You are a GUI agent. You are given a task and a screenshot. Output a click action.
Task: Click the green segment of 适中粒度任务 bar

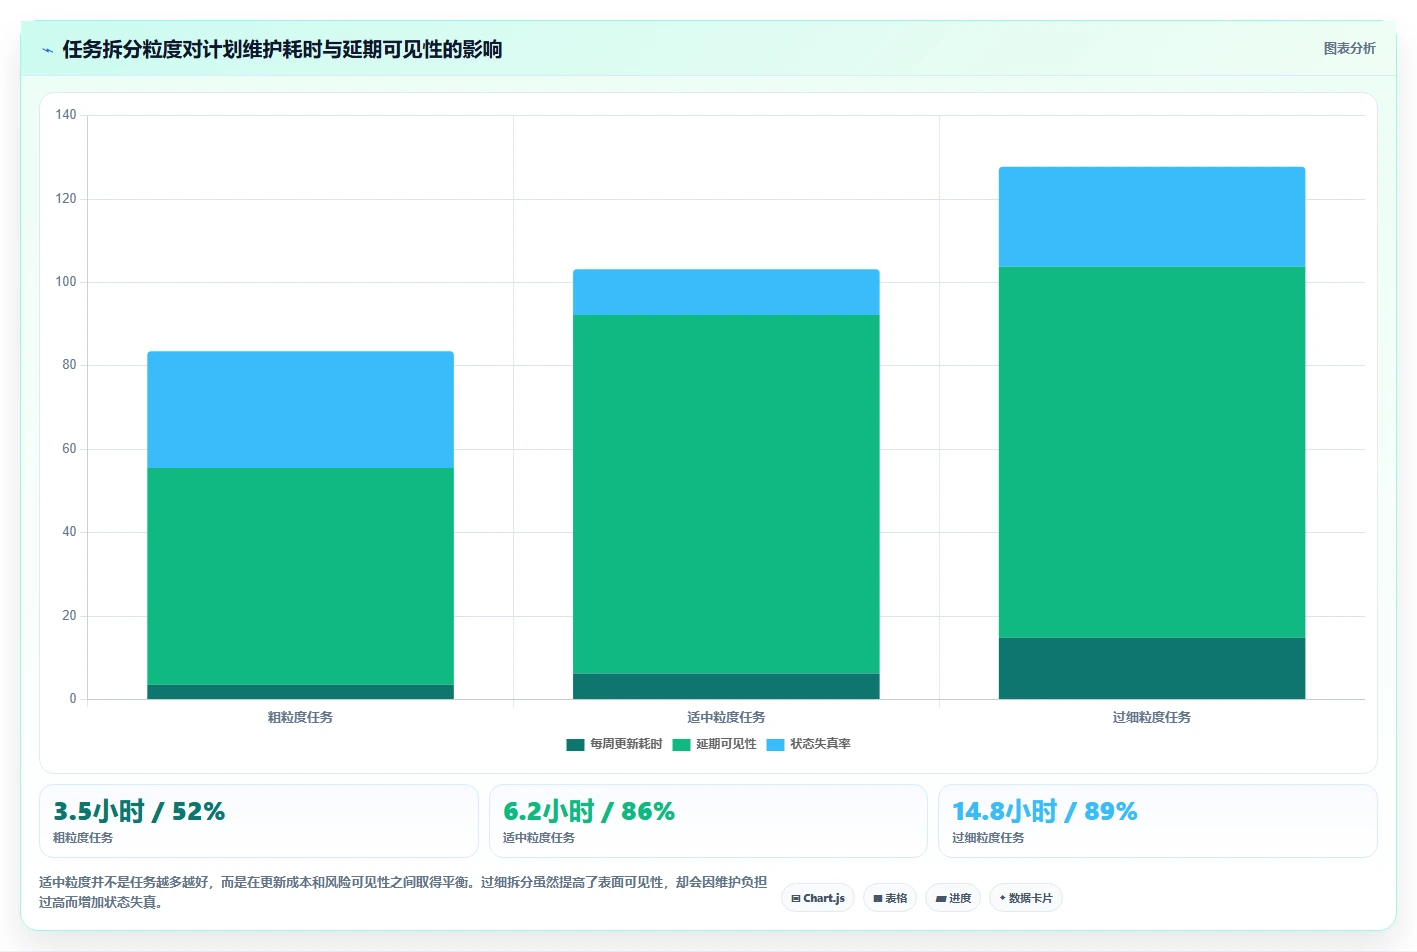[726, 494]
